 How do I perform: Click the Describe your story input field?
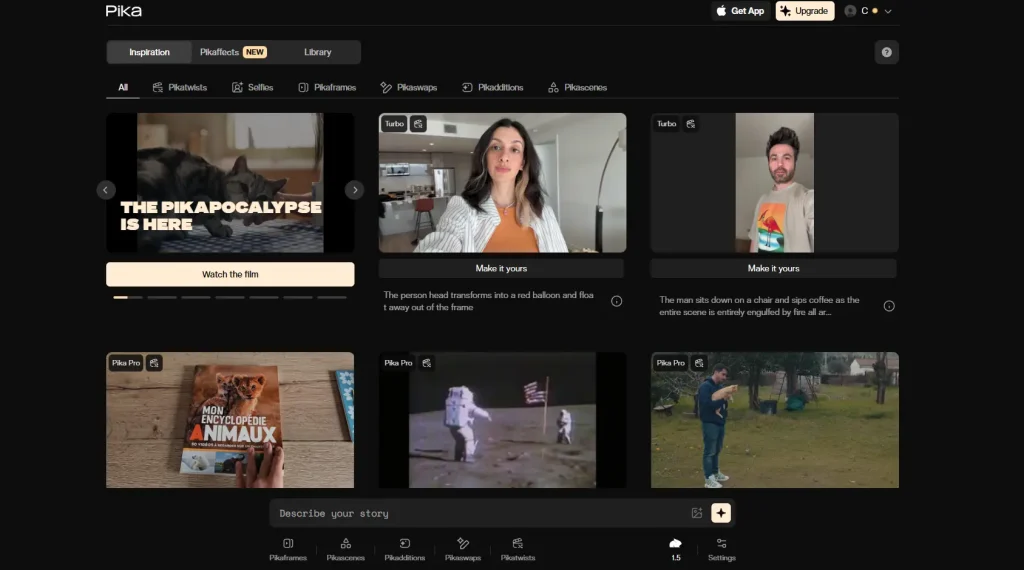click(x=480, y=513)
